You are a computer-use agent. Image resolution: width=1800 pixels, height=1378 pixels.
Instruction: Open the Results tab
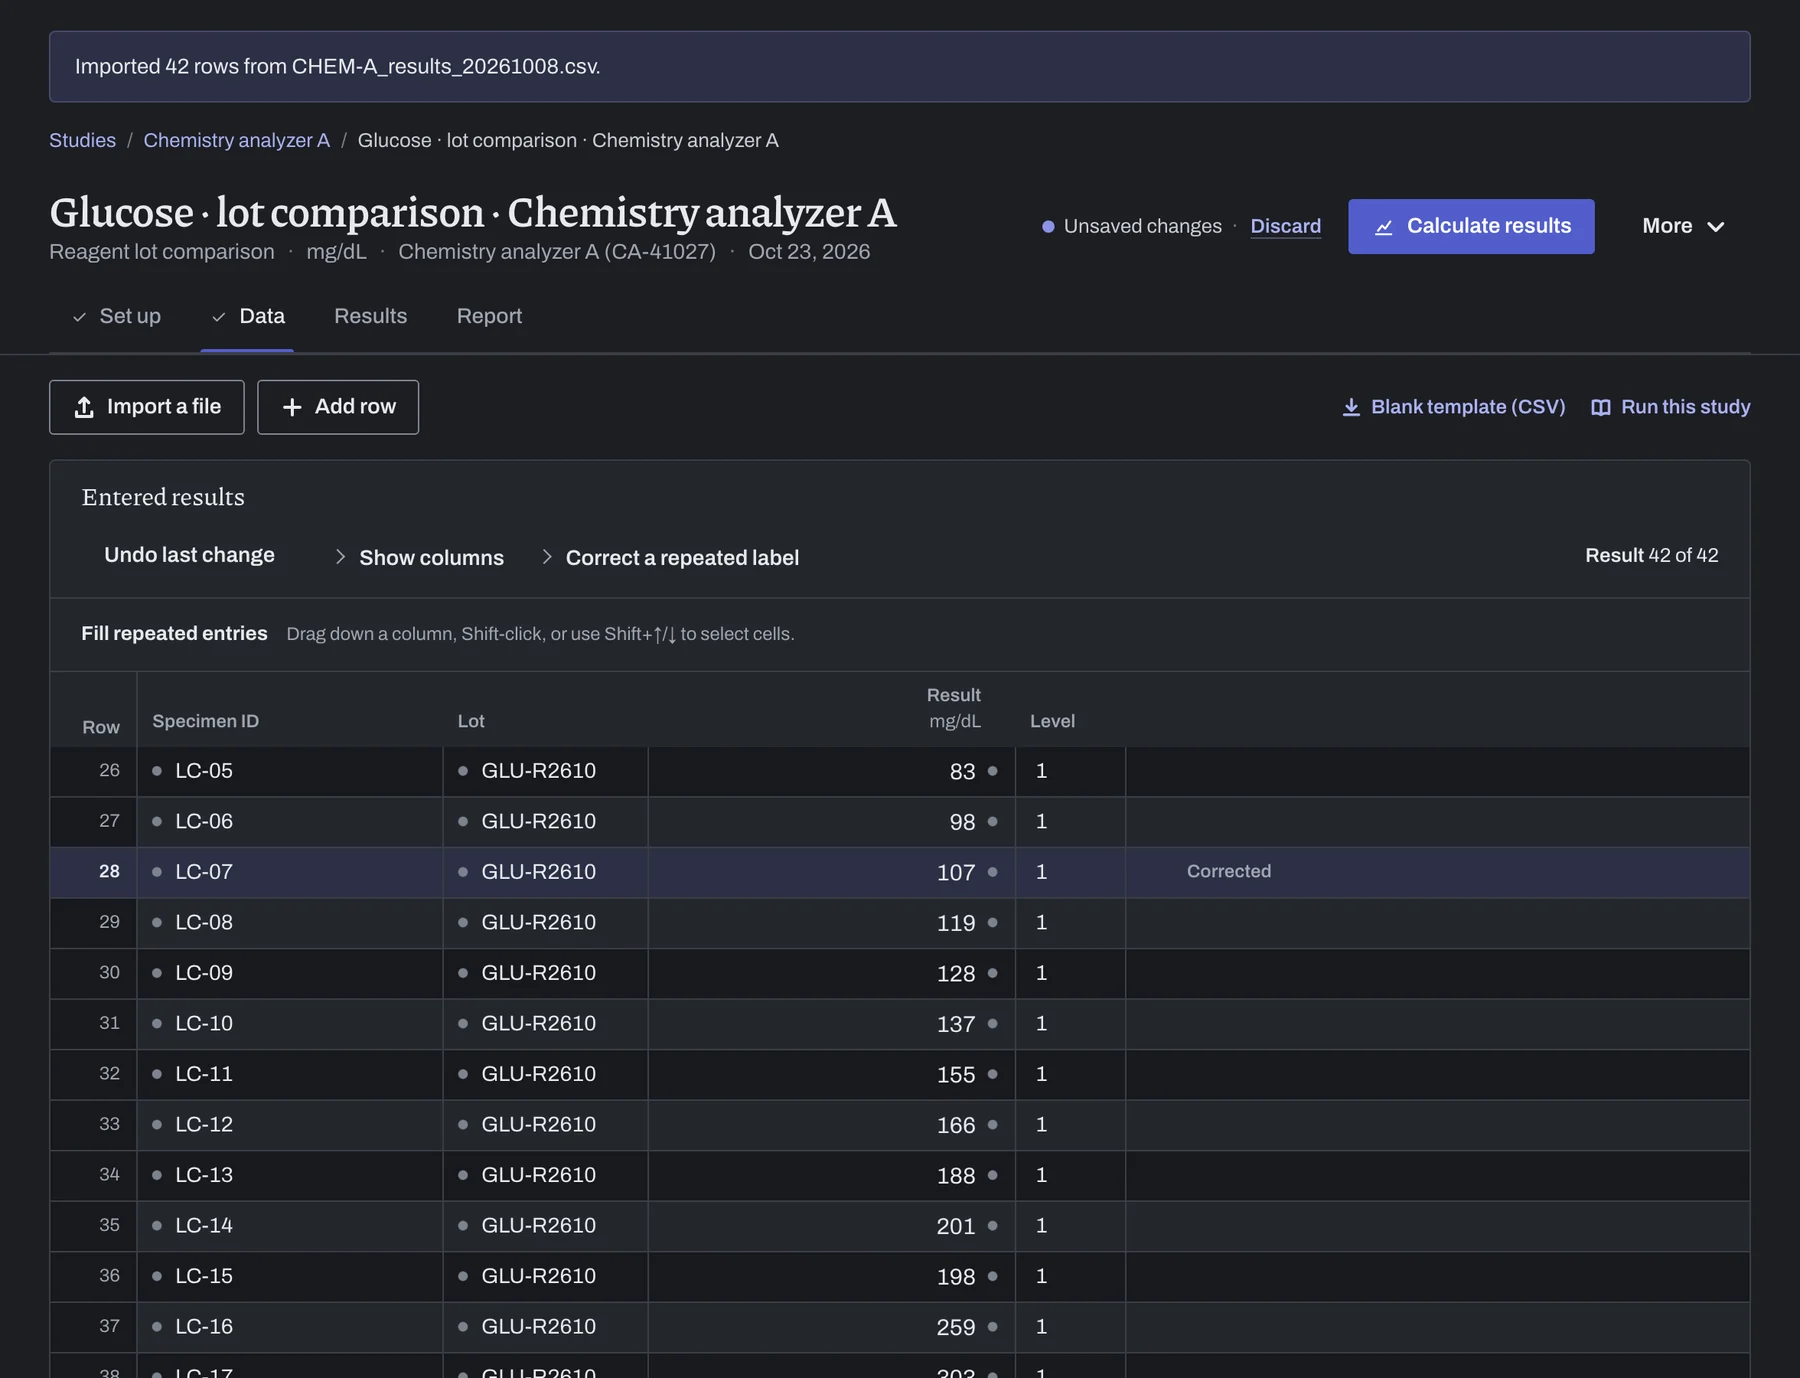(x=370, y=316)
